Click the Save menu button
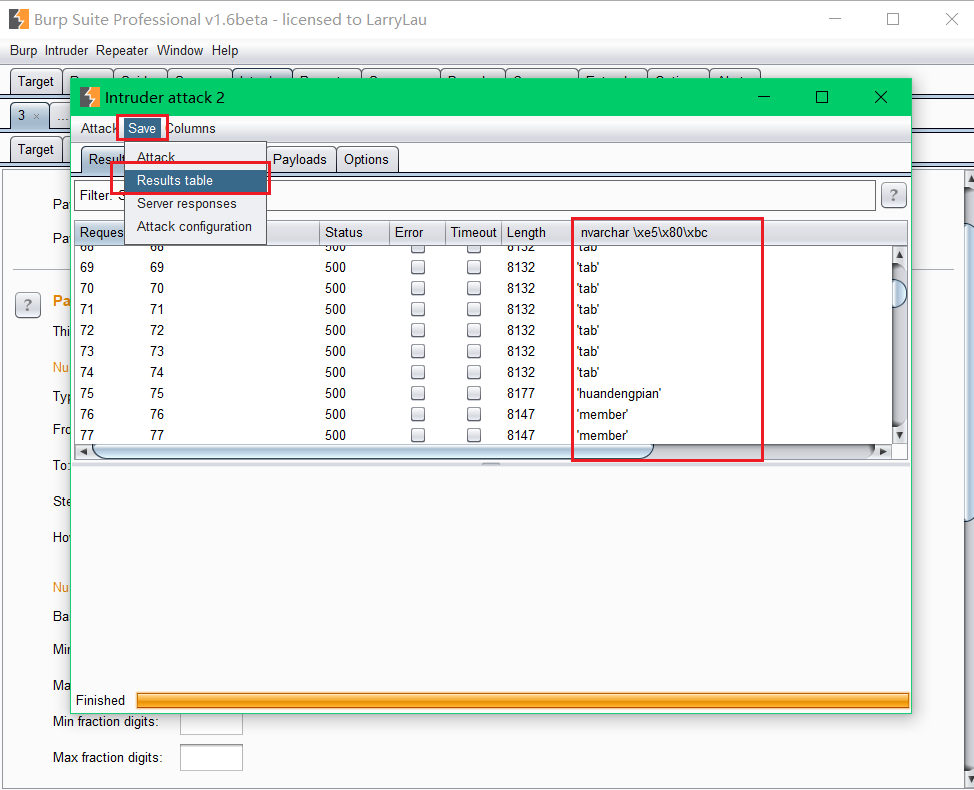The height and width of the screenshot is (790, 974). pyautogui.click(x=141, y=128)
